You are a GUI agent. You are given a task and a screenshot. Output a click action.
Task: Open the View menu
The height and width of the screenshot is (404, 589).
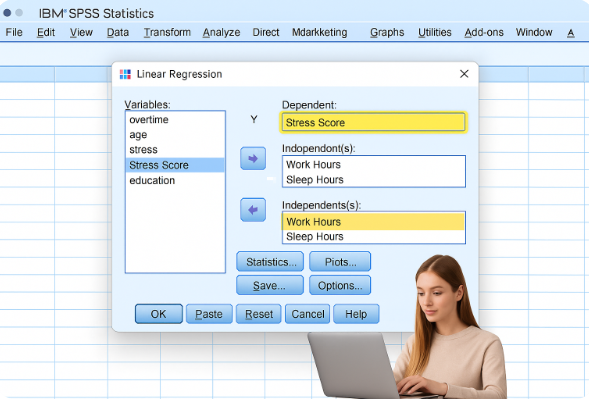(x=81, y=32)
